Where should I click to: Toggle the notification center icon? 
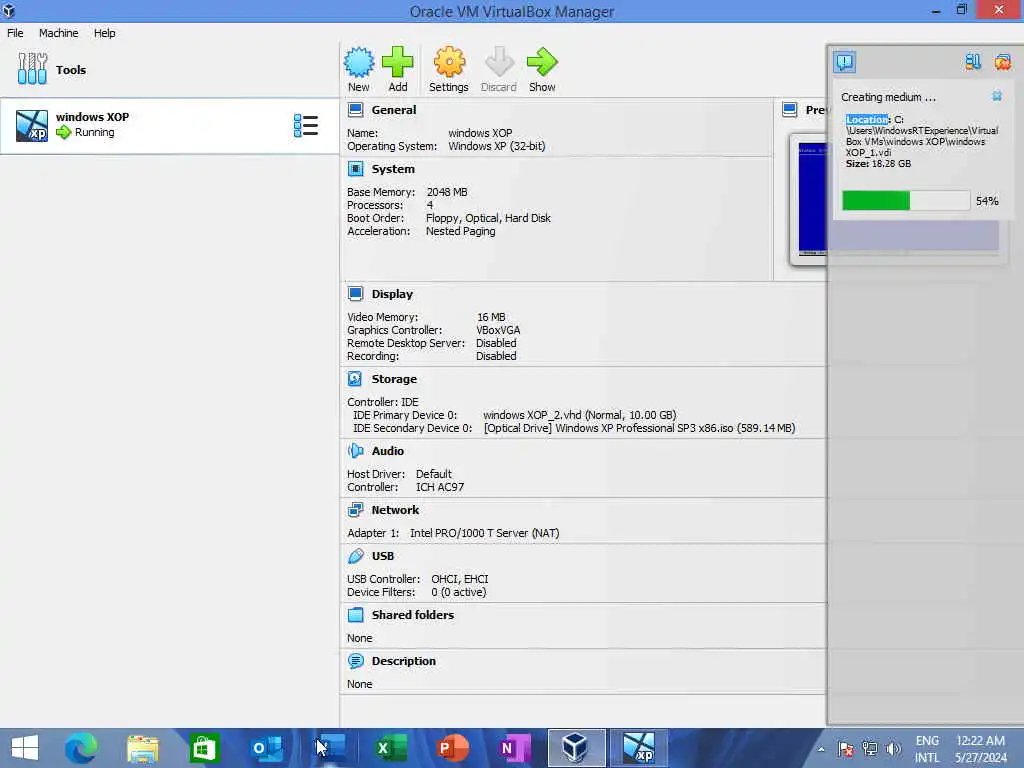tap(844, 62)
